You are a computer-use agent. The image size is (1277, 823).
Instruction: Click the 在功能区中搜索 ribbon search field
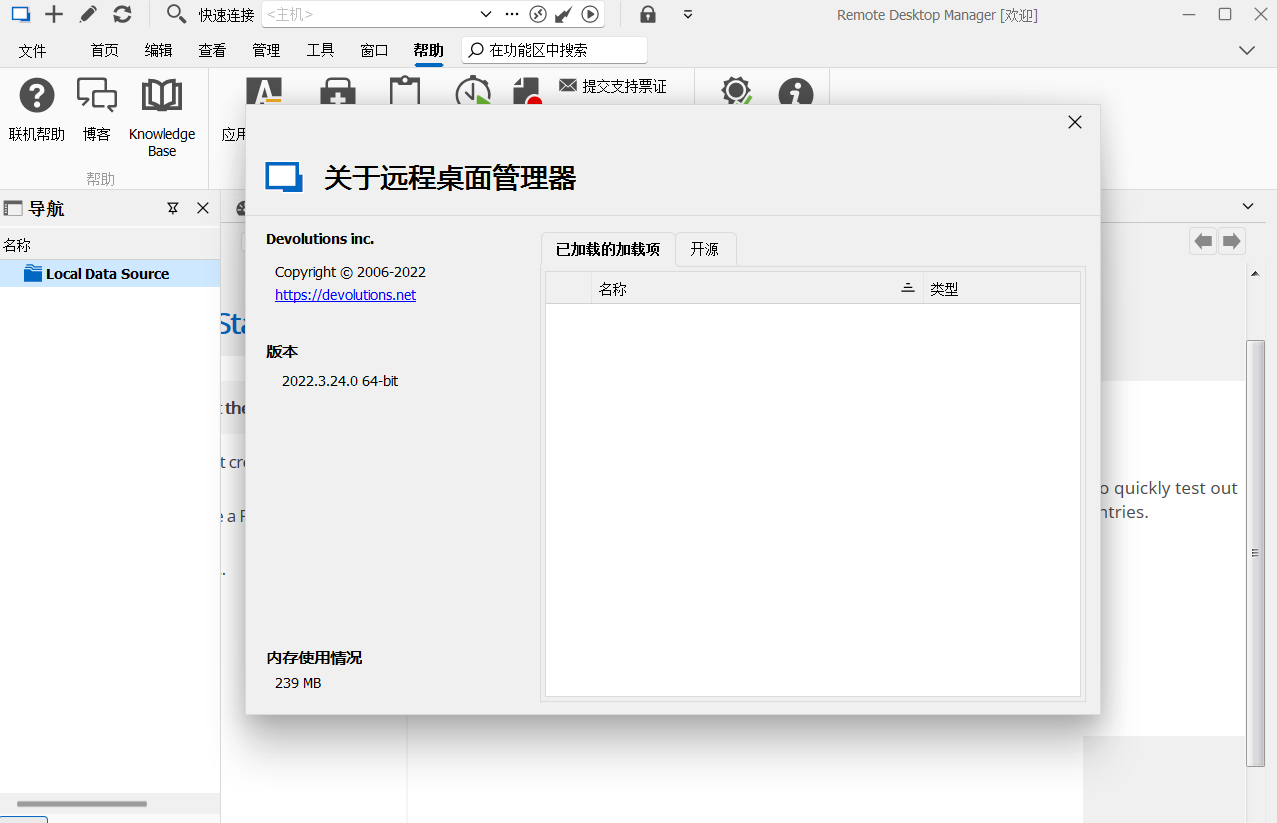[555, 50]
